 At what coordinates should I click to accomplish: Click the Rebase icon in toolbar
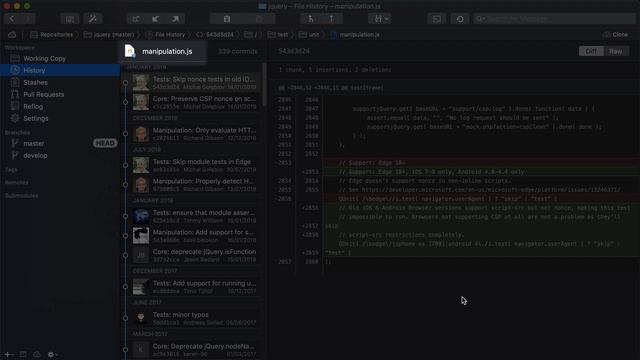[331, 19]
